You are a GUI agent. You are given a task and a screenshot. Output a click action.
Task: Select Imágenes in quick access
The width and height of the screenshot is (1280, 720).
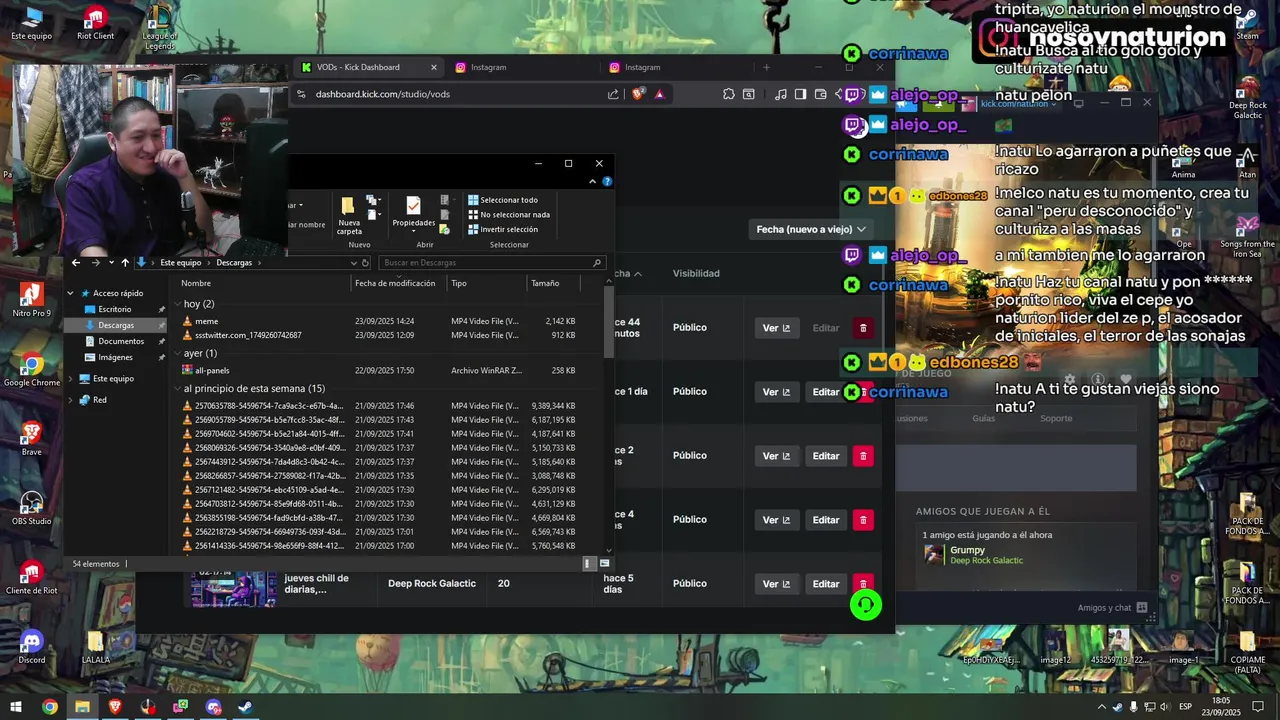[115, 357]
